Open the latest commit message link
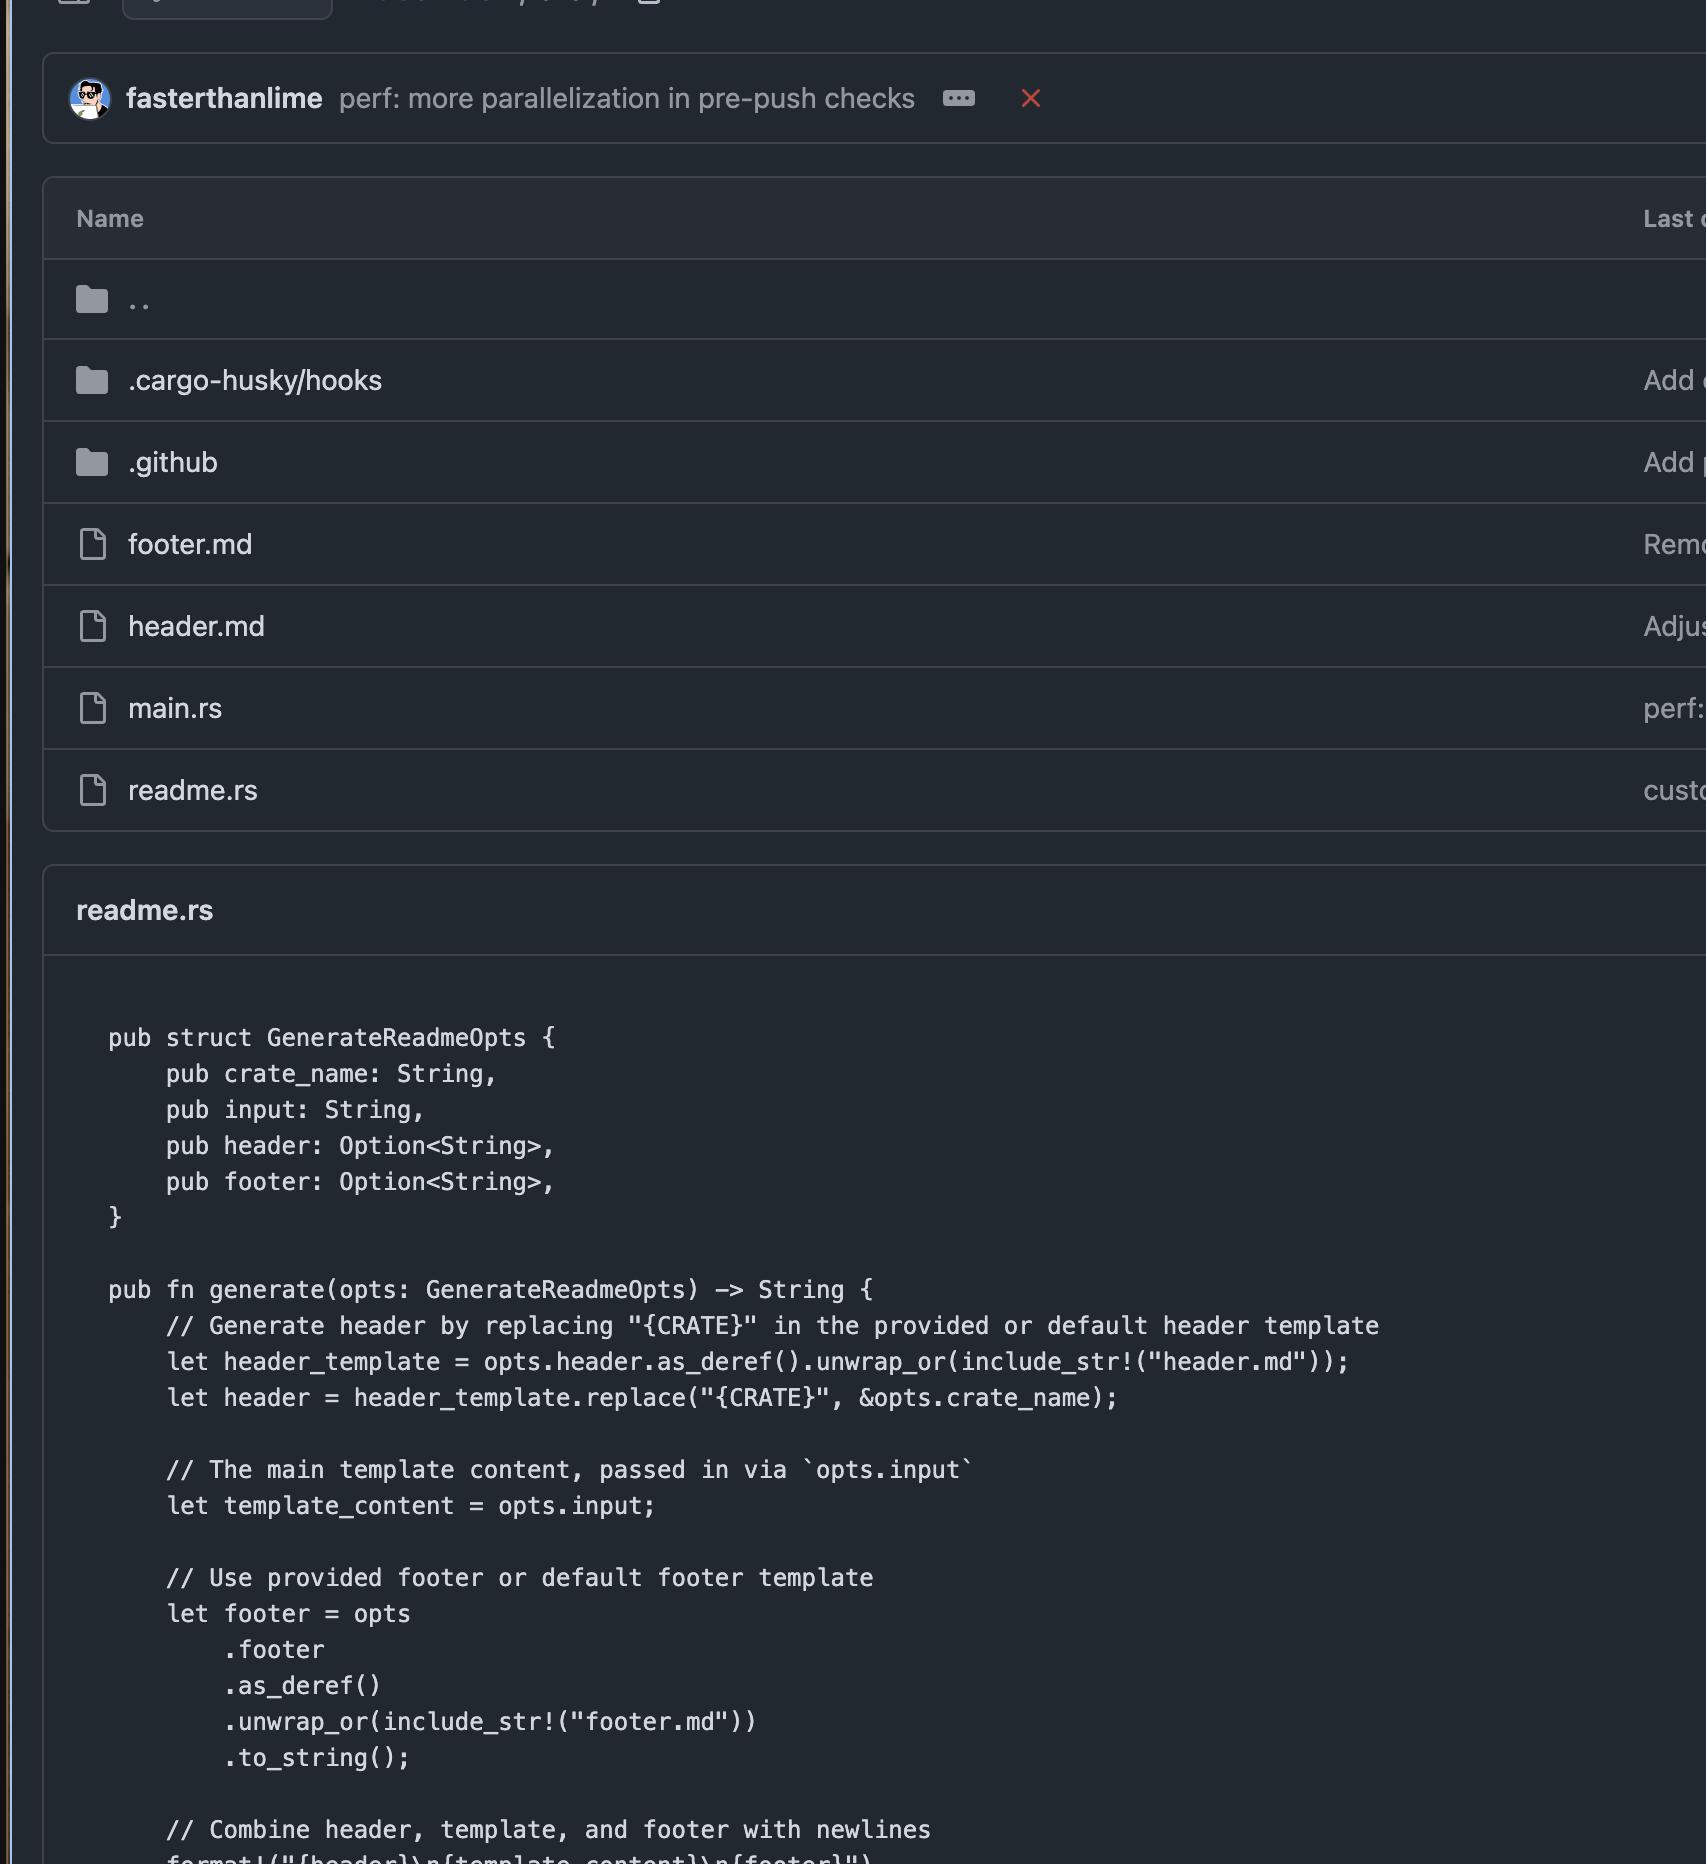The width and height of the screenshot is (1706, 1864). (x=626, y=99)
